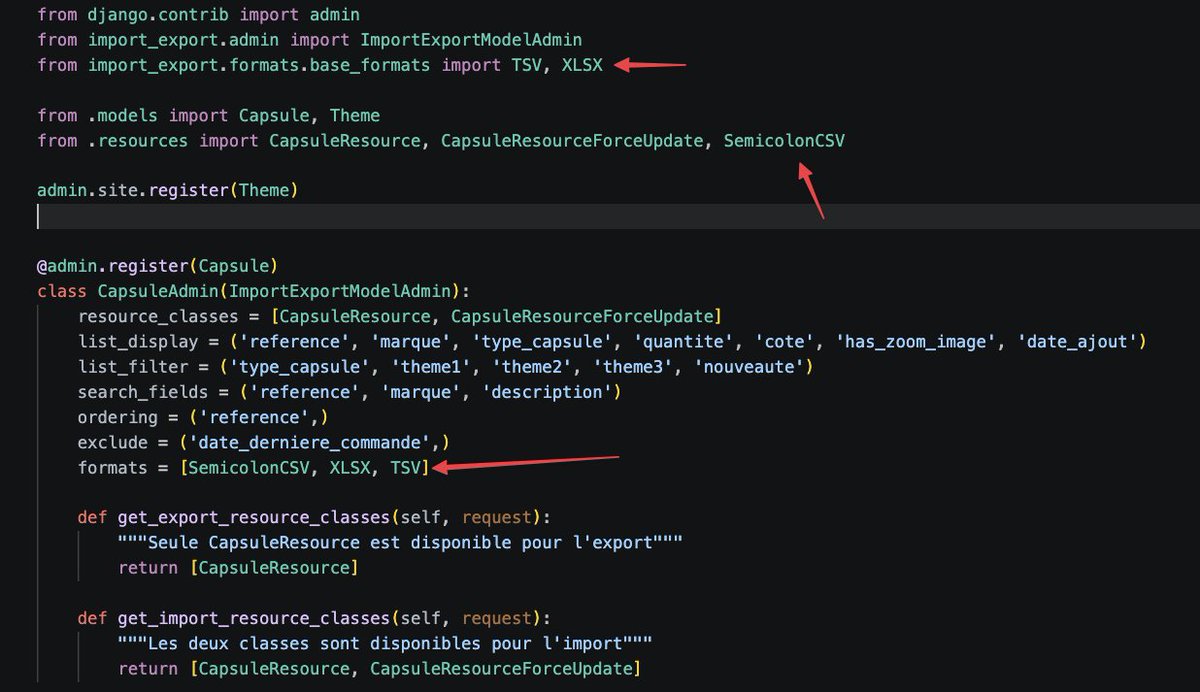The height and width of the screenshot is (692, 1200).
Task: Click 'import_export.formats.base_formats' module path
Action: (x=259, y=65)
